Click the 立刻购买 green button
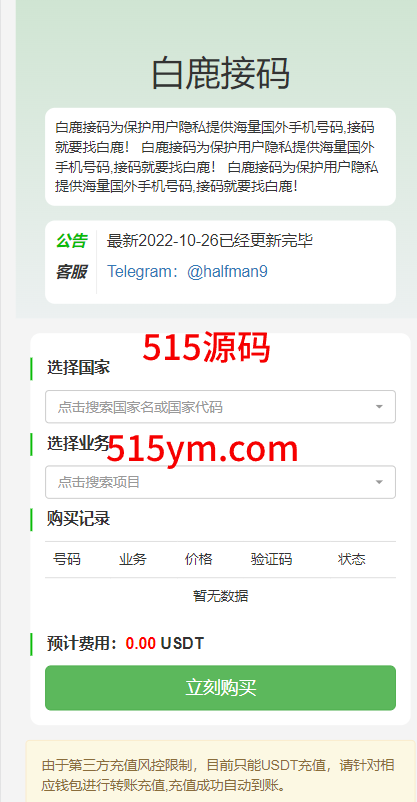Screen dimensions: 417x802 click(x=221, y=688)
